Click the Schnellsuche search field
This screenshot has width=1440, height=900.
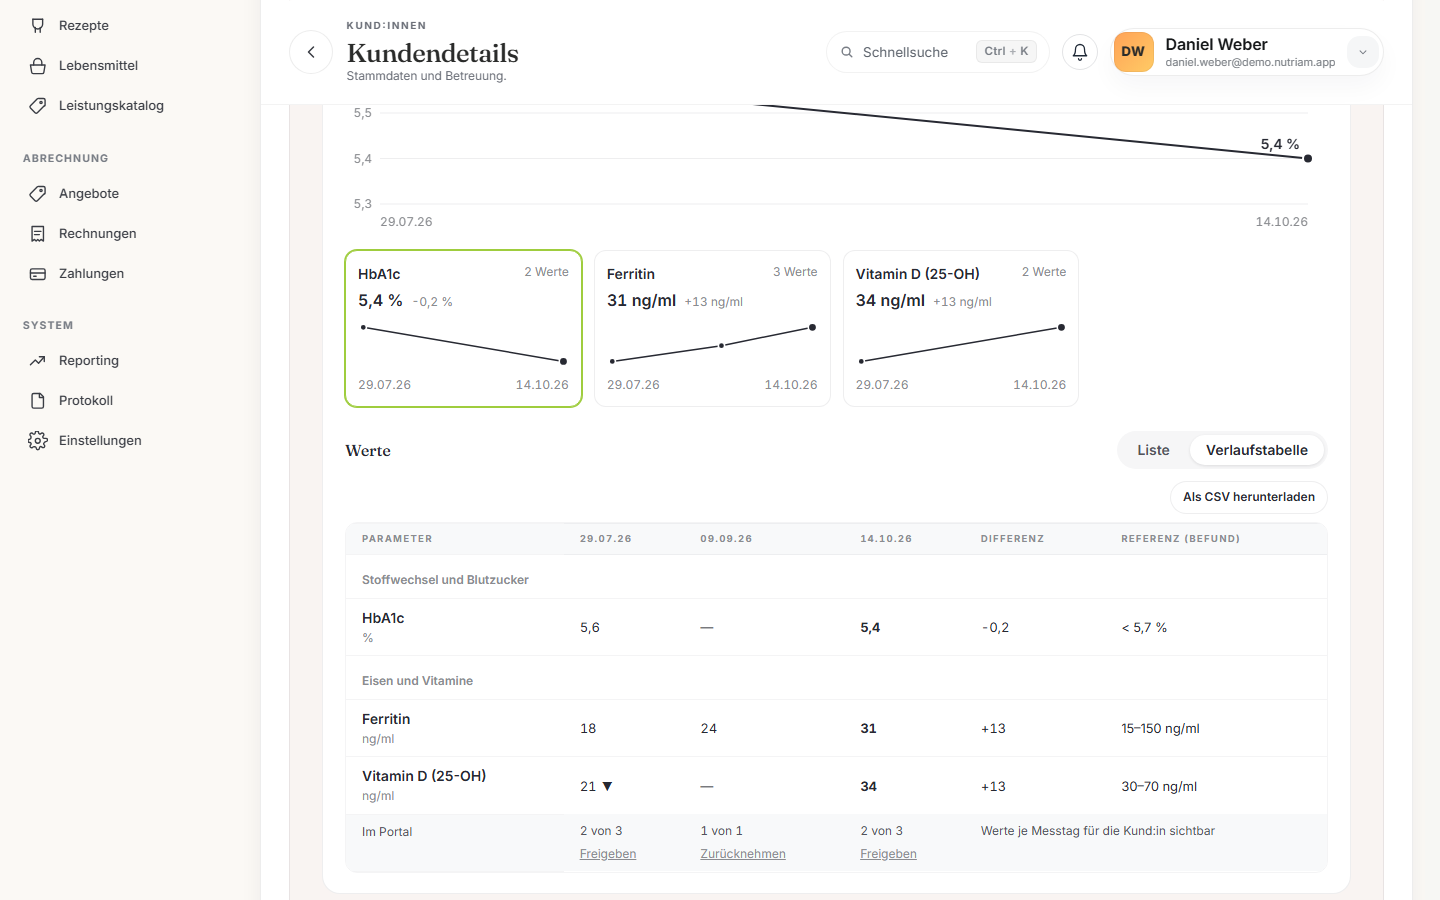click(938, 52)
